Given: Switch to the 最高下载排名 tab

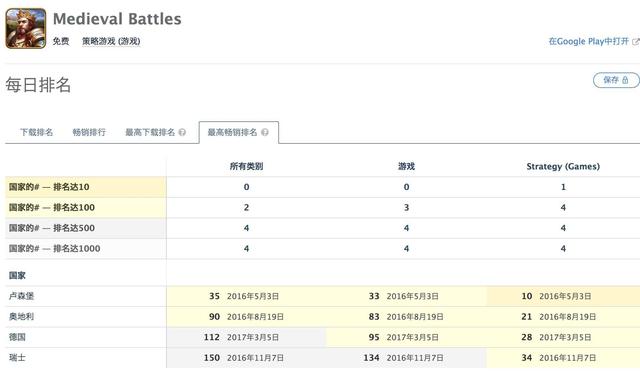Looking at the screenshot, I should point(150,132).
